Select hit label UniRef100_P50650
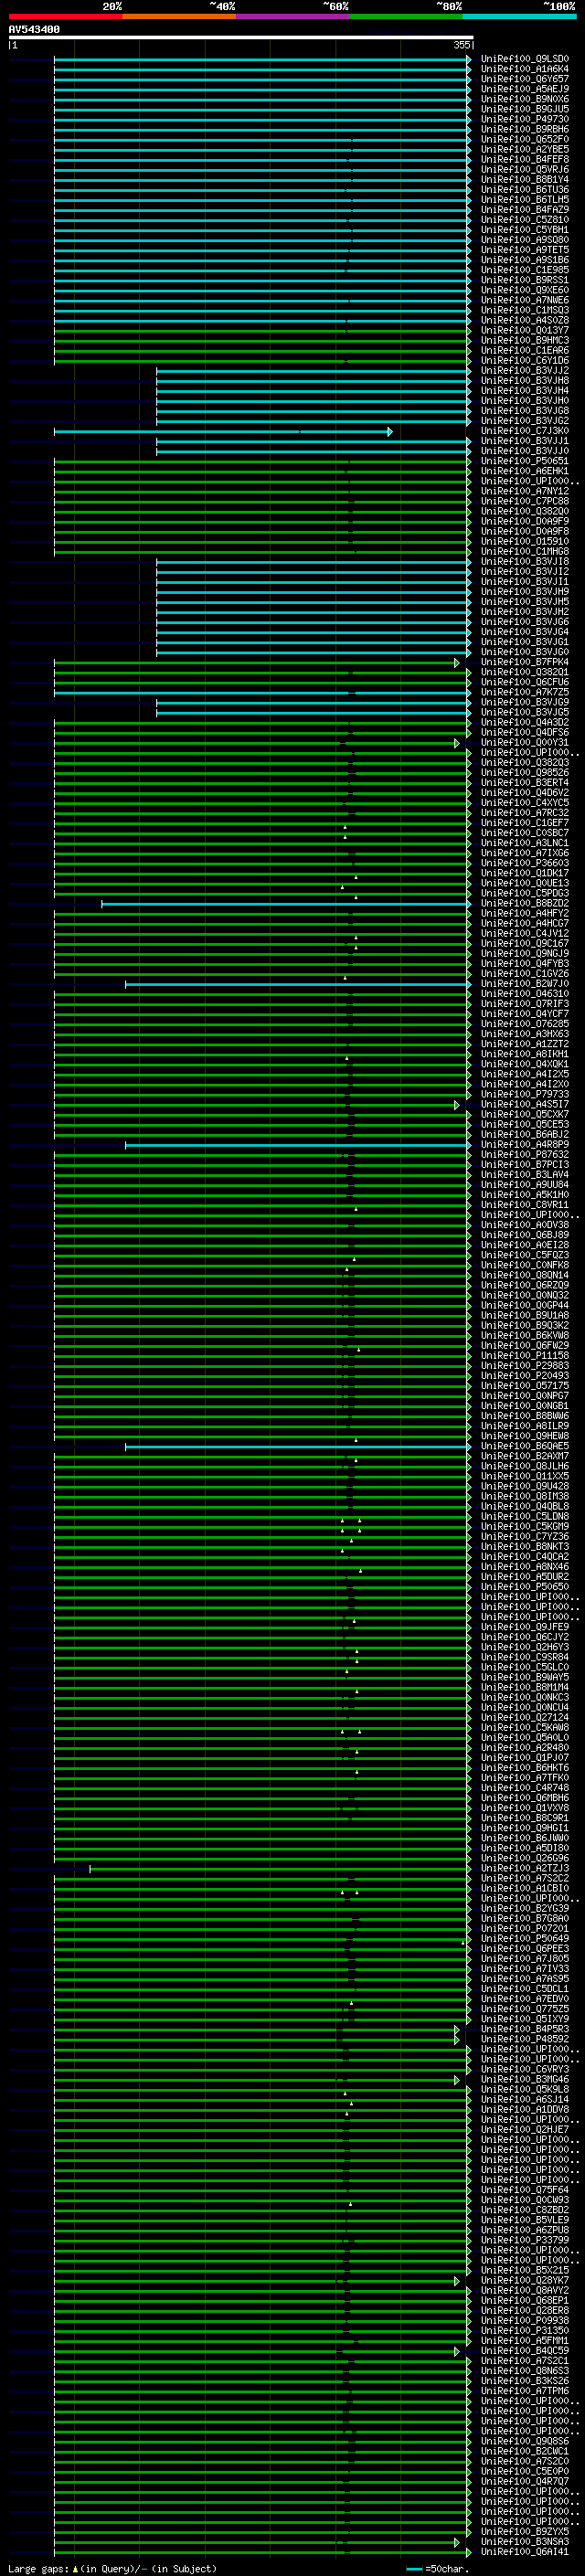 (x=525, y=1586)
